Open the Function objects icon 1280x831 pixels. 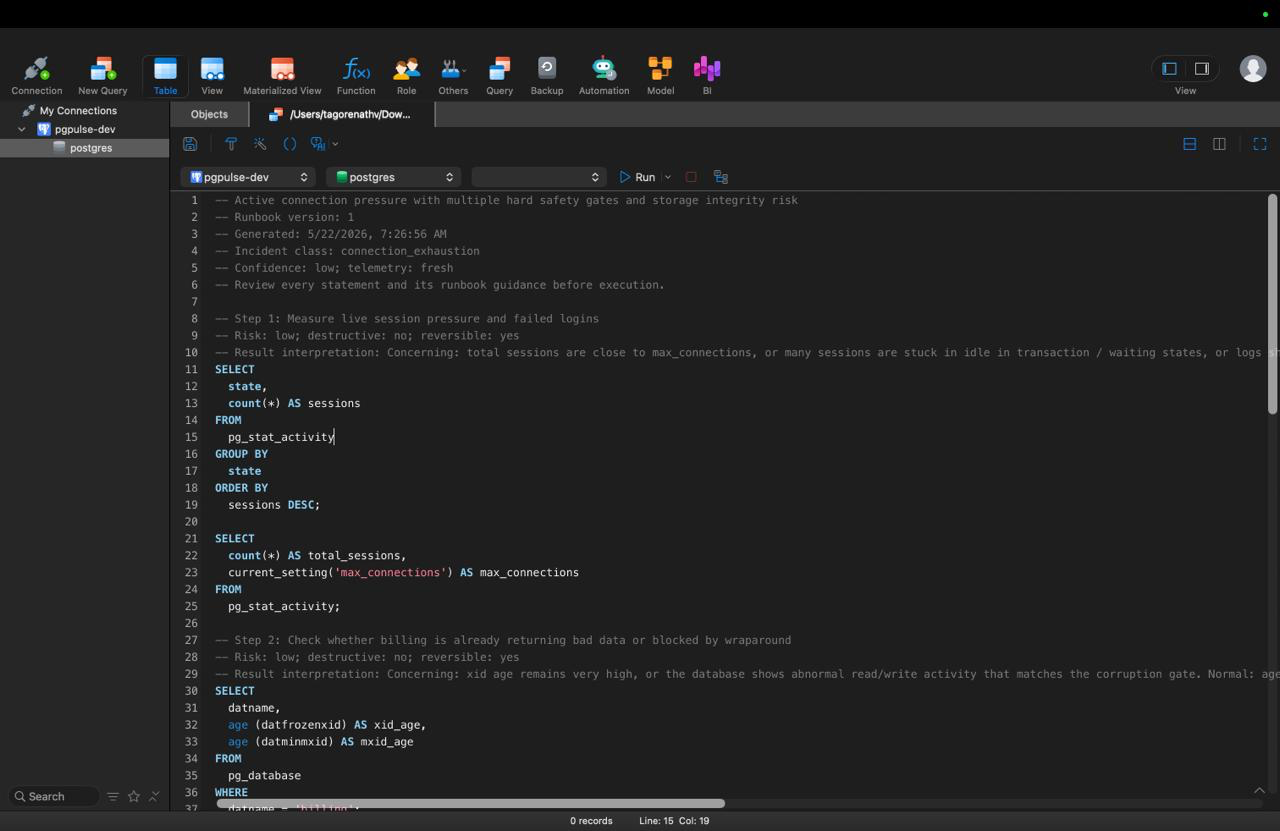(356, 76)
